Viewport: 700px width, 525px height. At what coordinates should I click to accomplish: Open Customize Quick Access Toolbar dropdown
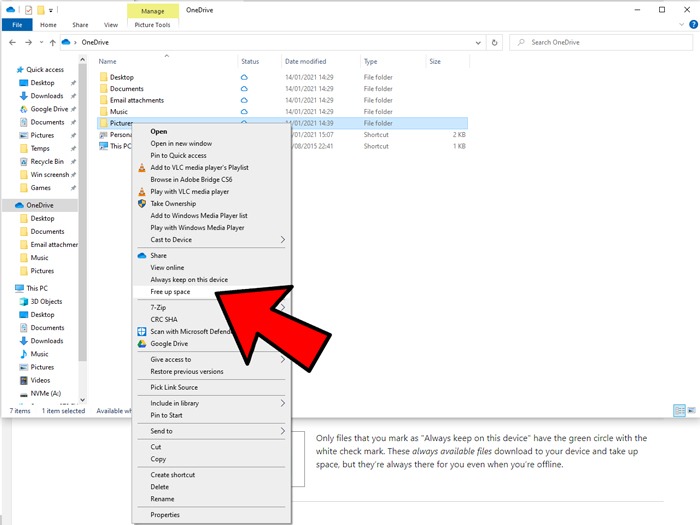pos(51,10)
